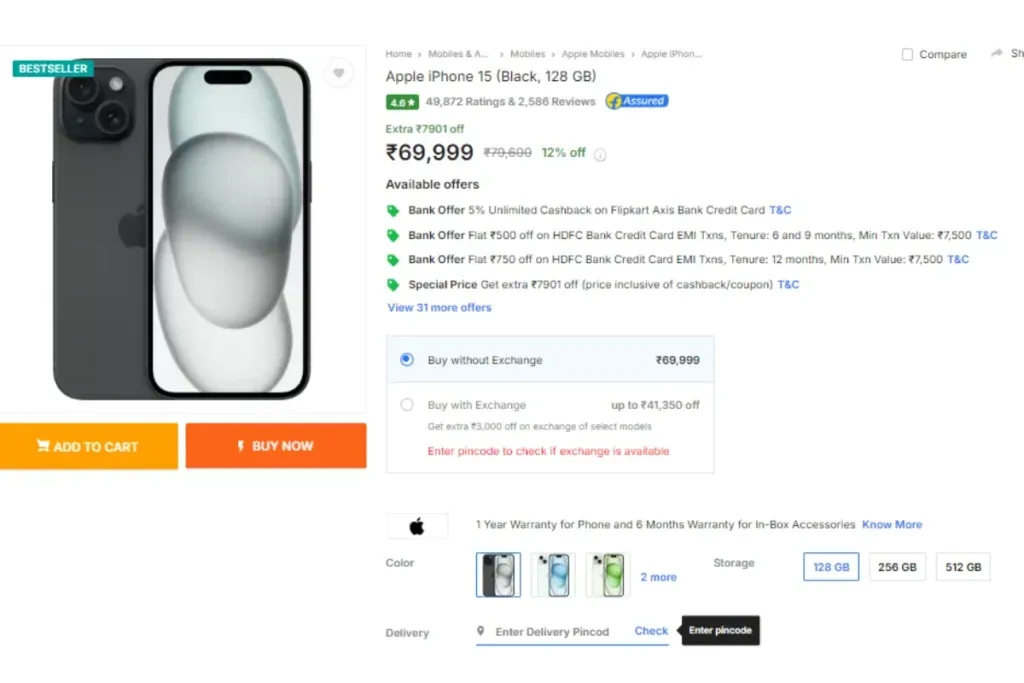Click the BUY NOW button

coord(276,446)
